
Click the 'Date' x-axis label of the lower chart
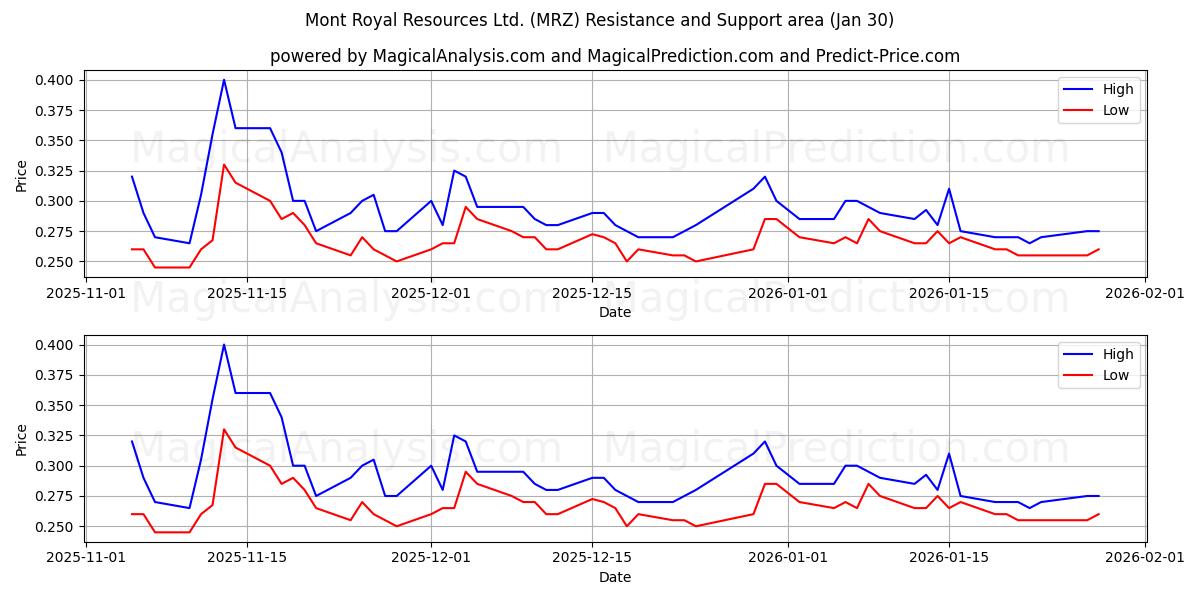coord(615,577)
